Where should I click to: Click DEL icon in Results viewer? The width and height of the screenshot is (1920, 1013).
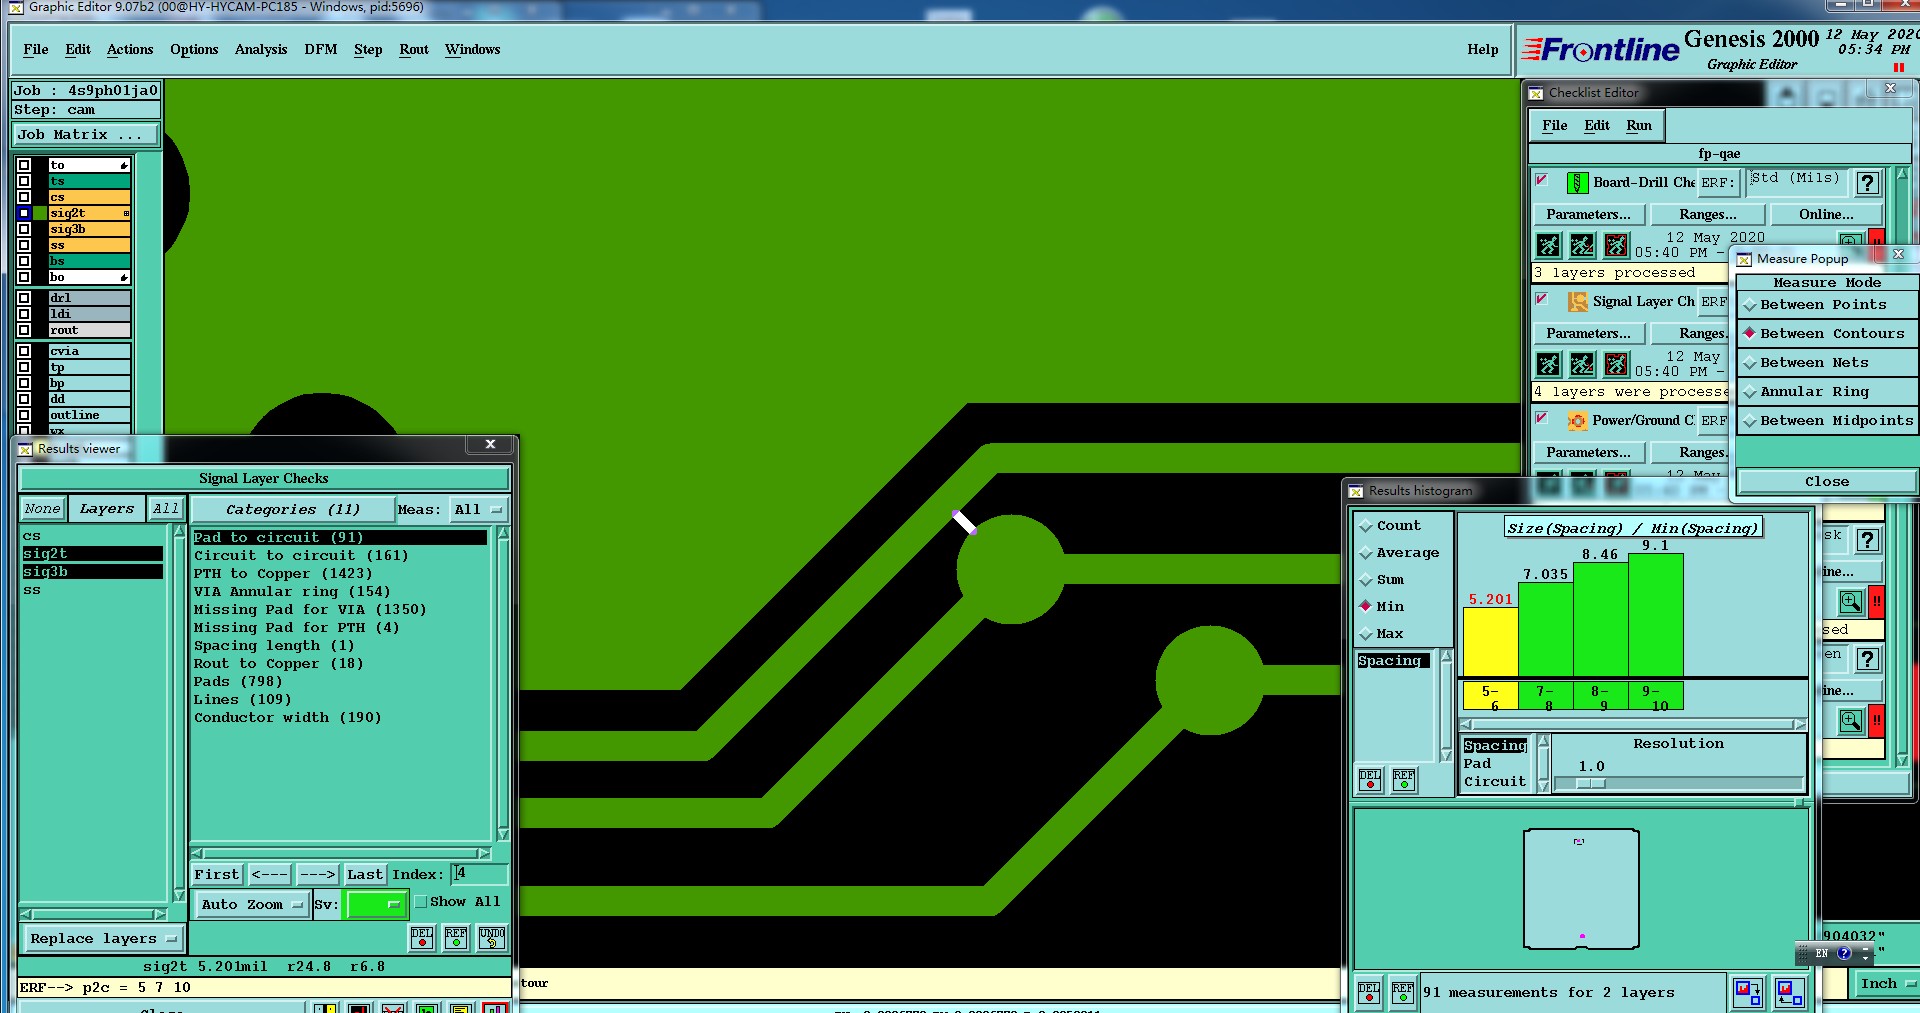pyautogui.click(x=422, y=937)
